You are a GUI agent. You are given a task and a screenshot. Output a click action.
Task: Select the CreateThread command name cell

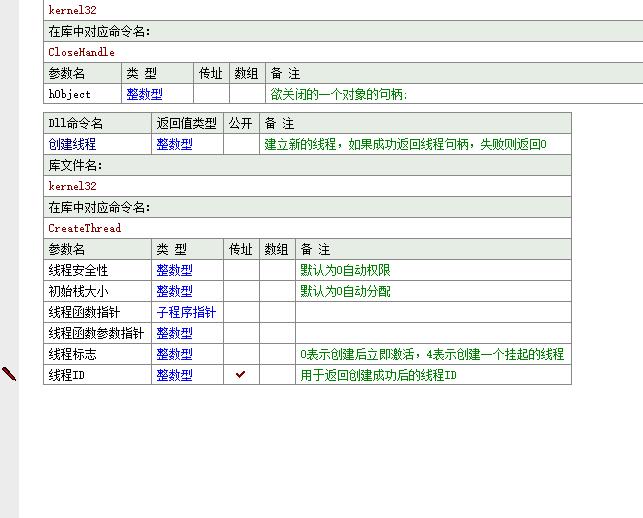307,228
